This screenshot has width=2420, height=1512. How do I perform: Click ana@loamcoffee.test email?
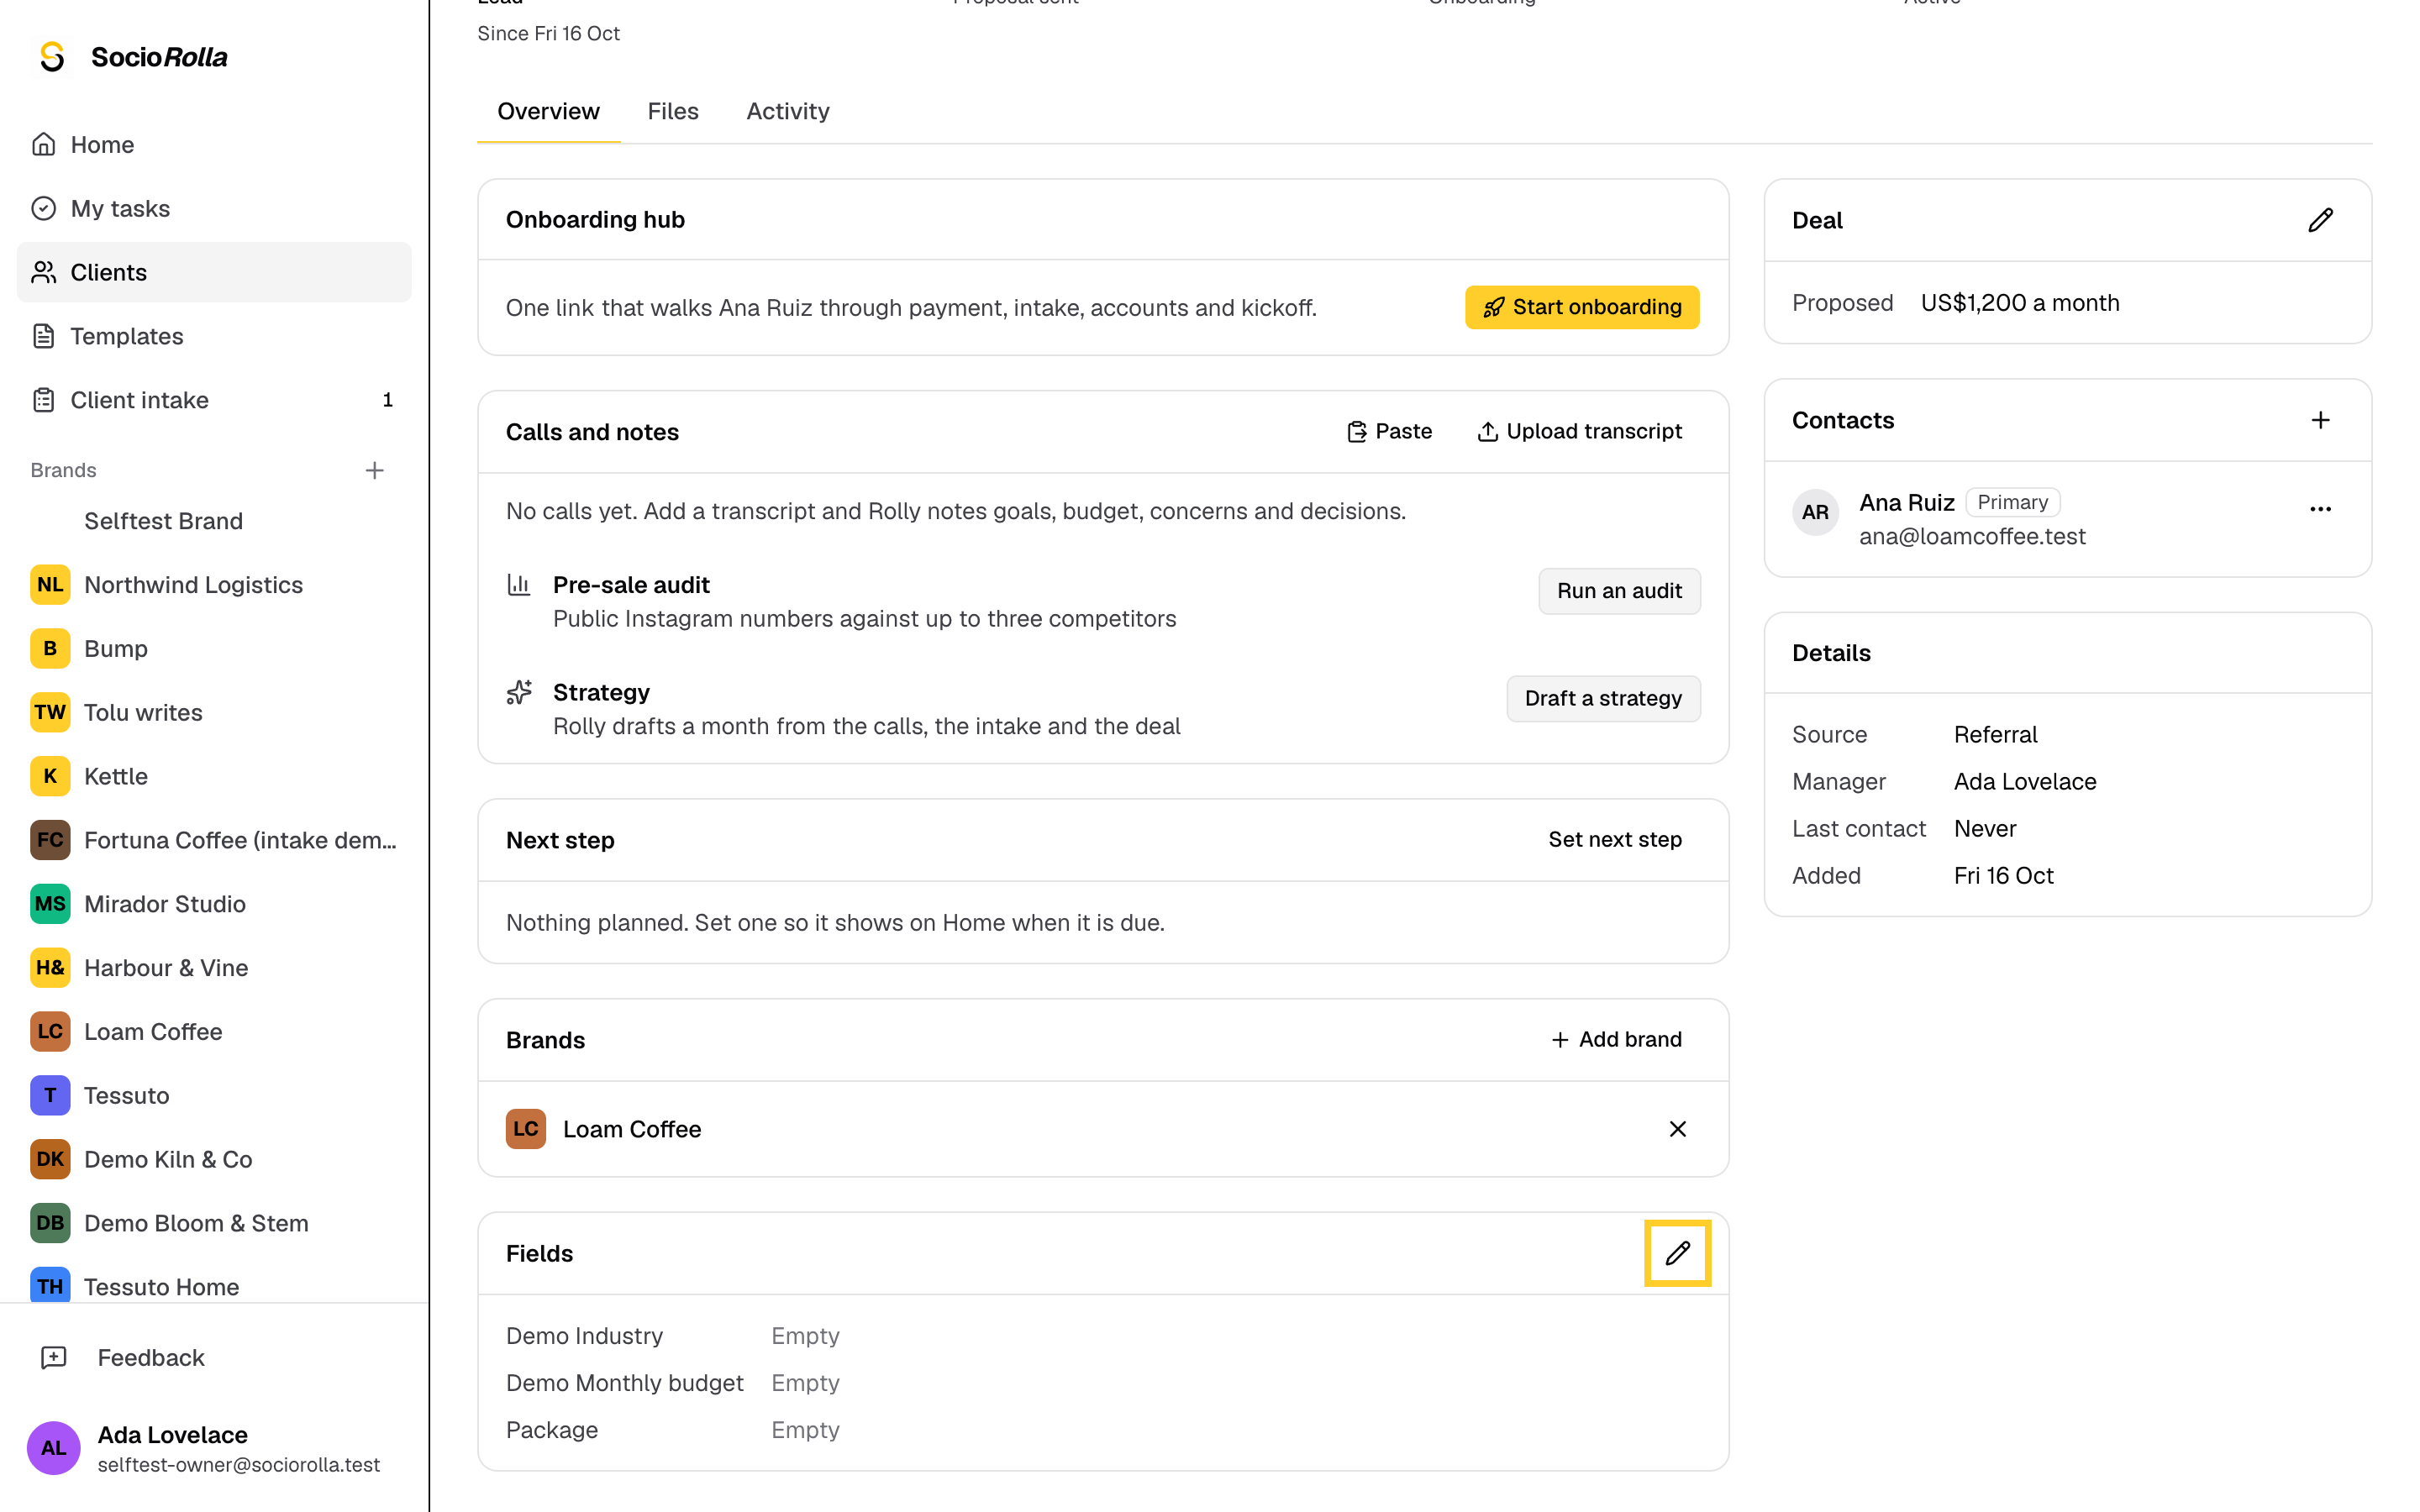(1971, 537)
